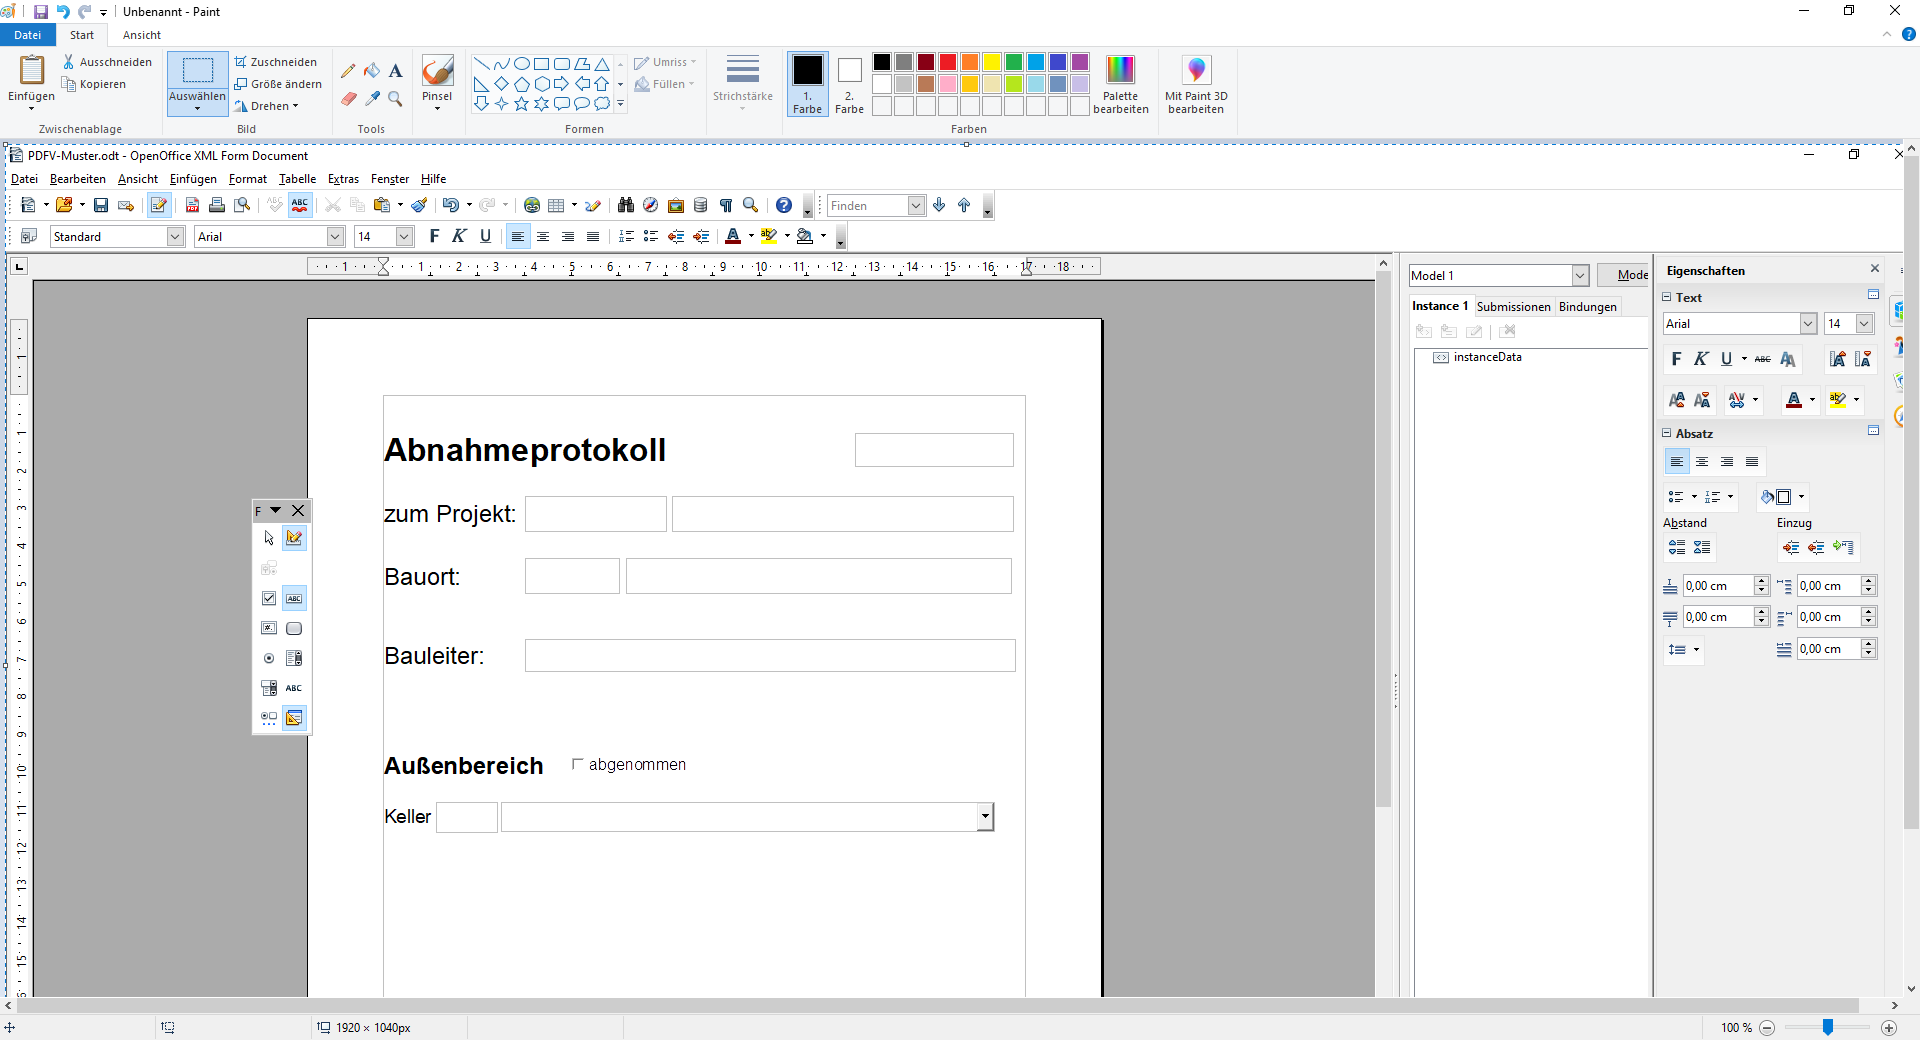
Task: Toggle centered alignment in Absatz panel
Action: [x=1702, y=462]
